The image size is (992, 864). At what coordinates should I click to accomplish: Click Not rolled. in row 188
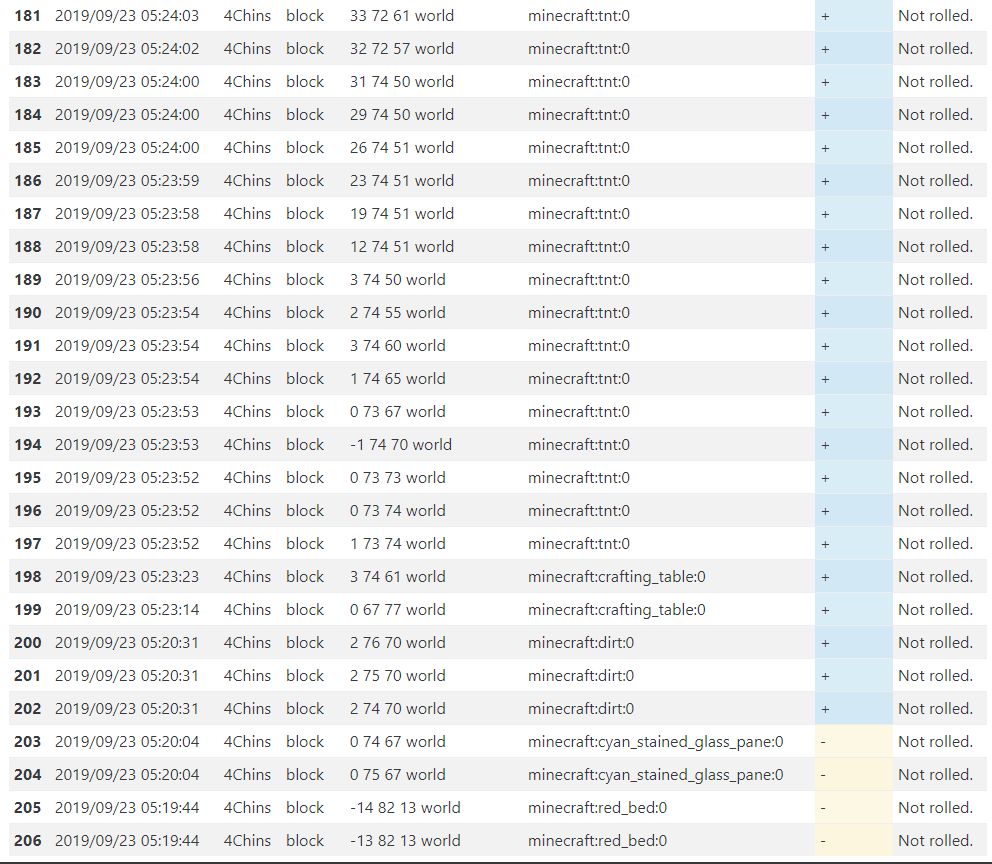pos(935,246)
